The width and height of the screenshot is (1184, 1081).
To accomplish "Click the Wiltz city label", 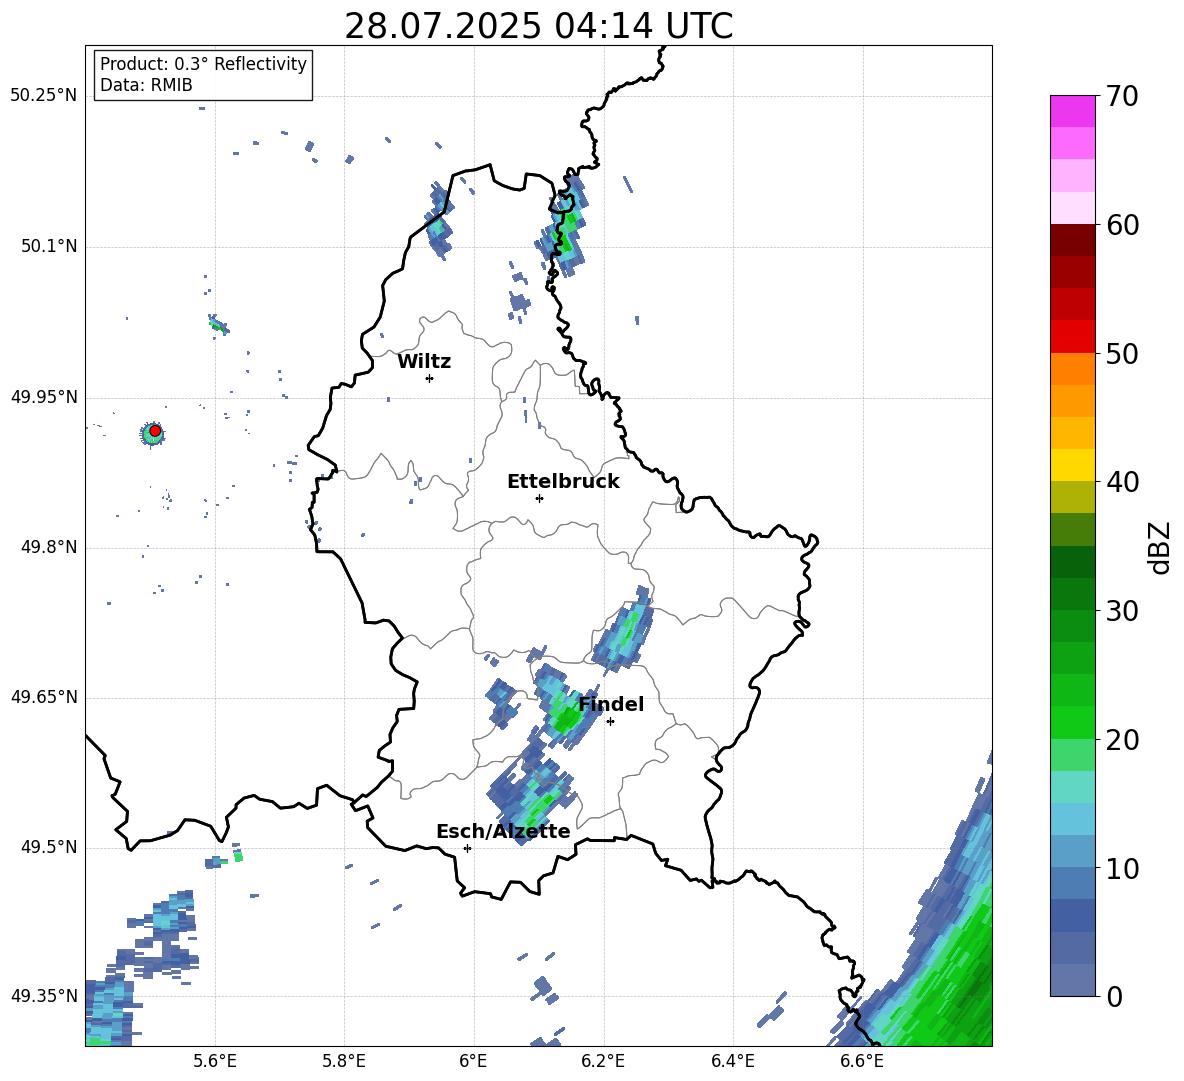I will click(424, 362).
